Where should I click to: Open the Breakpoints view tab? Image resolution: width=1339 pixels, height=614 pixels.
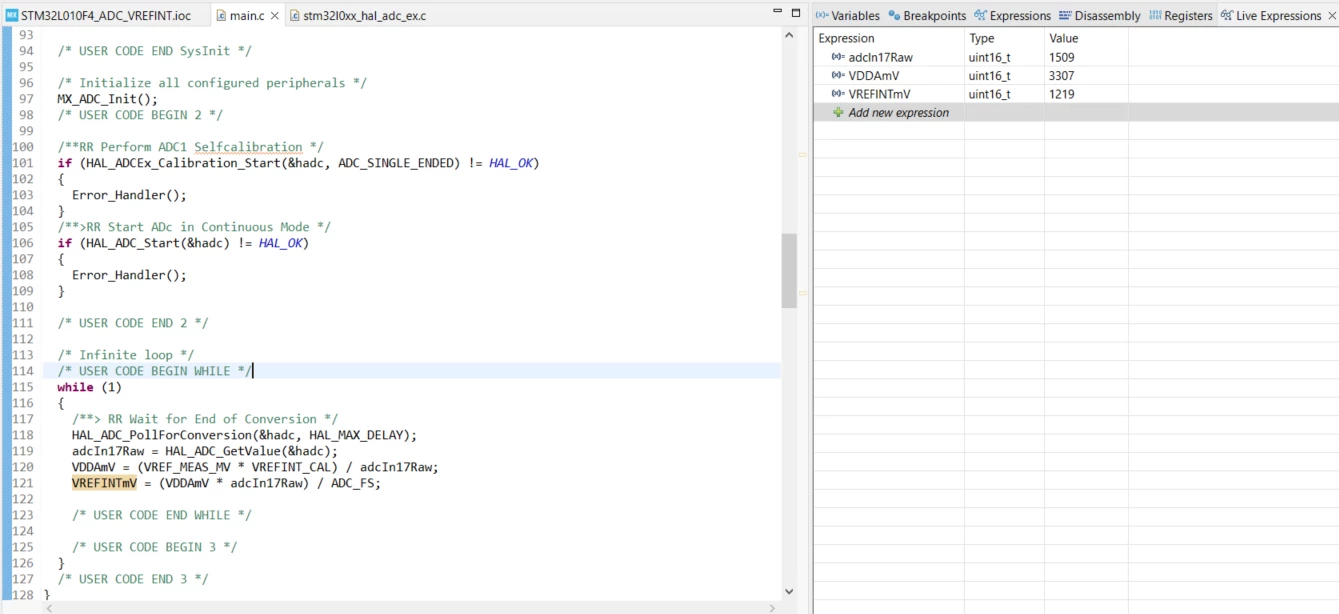927,16
